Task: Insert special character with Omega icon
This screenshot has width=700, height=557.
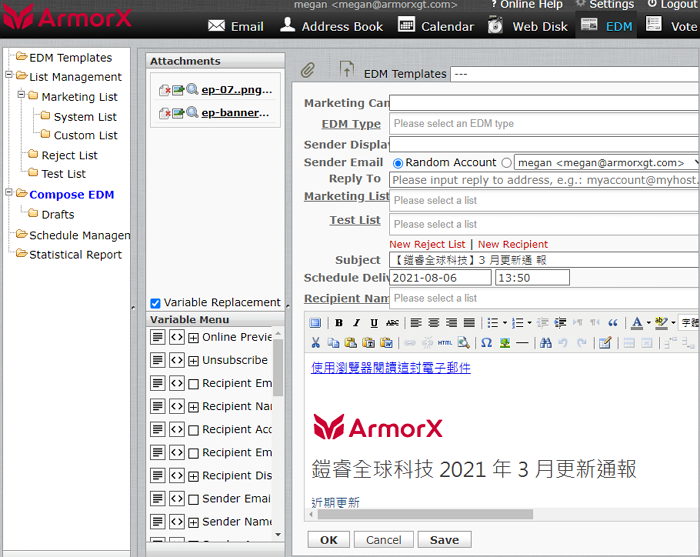Action: tap(486, 343)
